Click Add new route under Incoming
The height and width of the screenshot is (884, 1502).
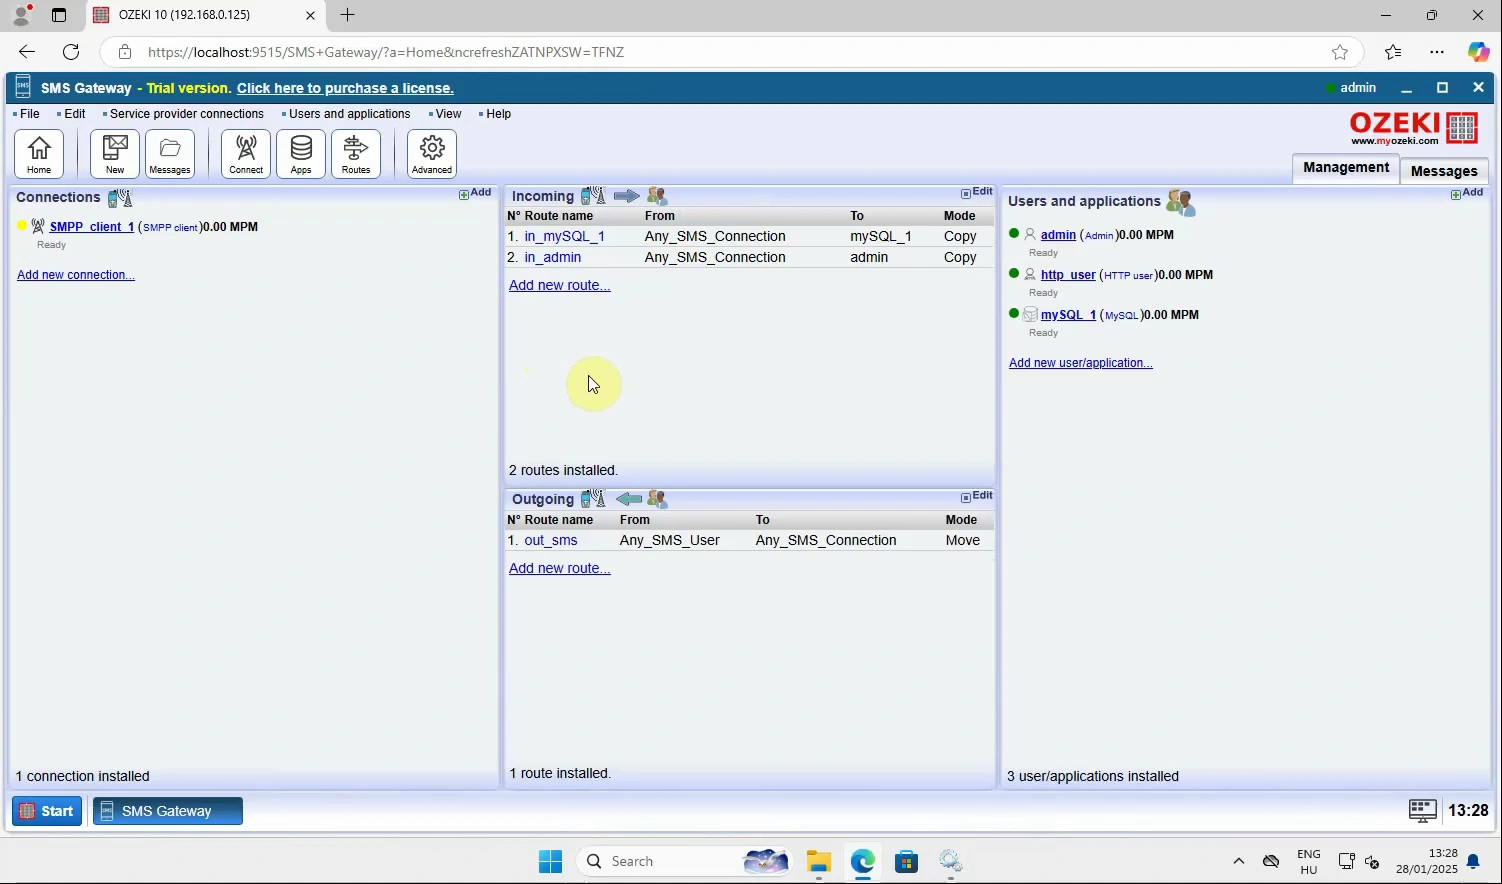pyautogui.click(x=560, y=285)
